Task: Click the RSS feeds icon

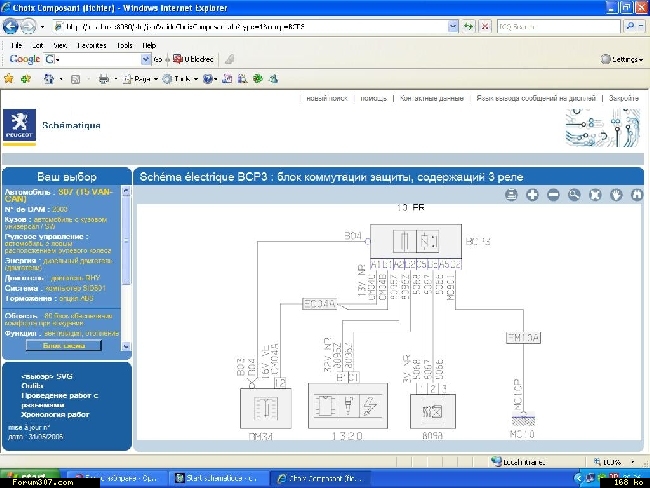Action: coord(75,79)
